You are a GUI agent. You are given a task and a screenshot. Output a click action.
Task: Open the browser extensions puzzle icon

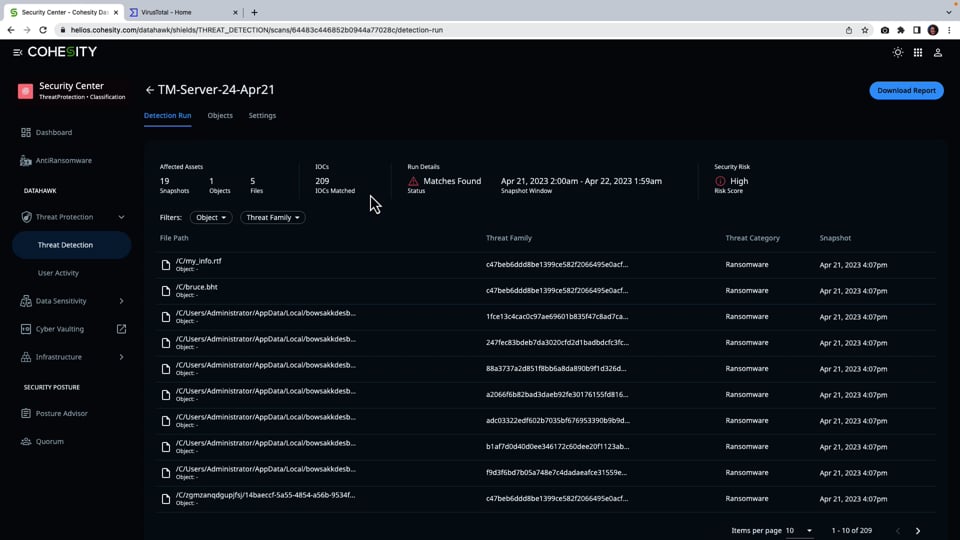[x=901, y=30]
